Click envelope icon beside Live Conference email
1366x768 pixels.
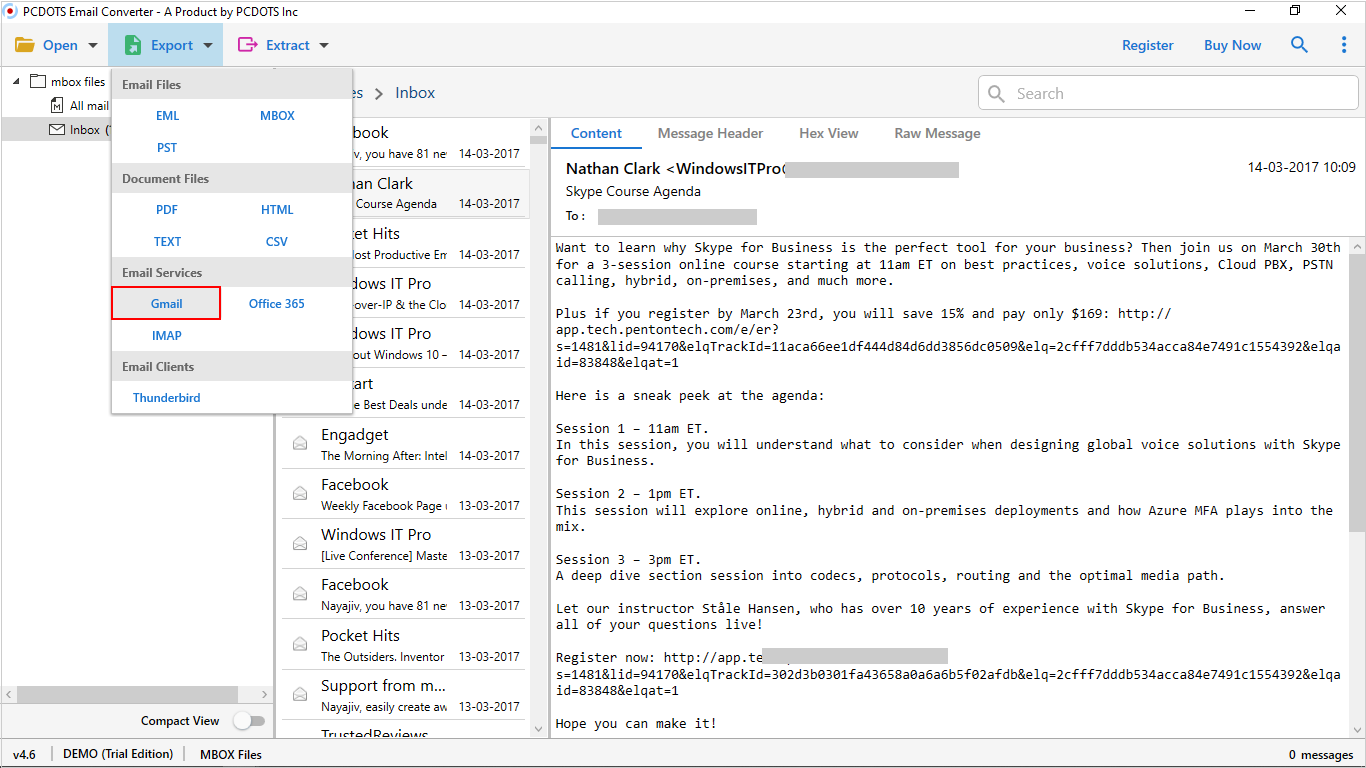300,543
